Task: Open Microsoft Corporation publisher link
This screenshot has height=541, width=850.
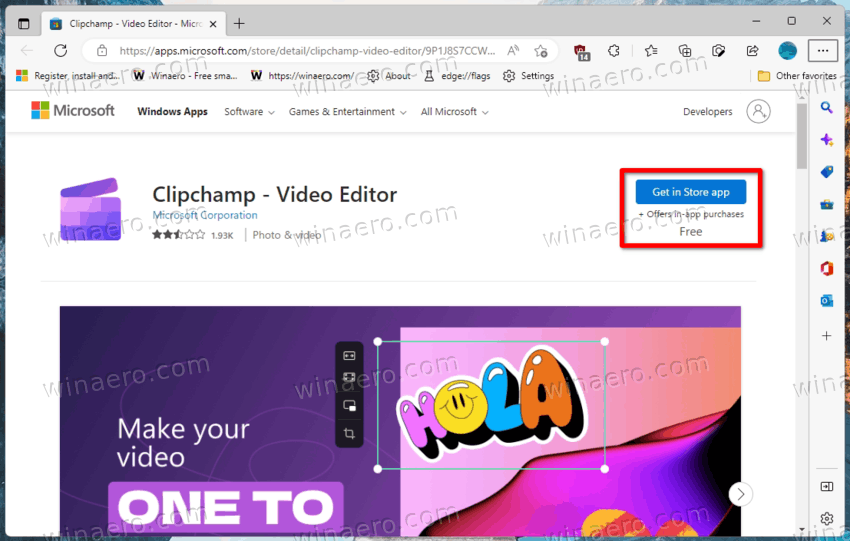Action: [205, 215]
